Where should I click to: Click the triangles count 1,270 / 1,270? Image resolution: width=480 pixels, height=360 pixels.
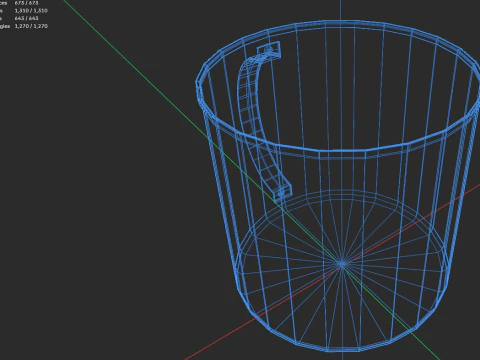click(x=31, y=26)
